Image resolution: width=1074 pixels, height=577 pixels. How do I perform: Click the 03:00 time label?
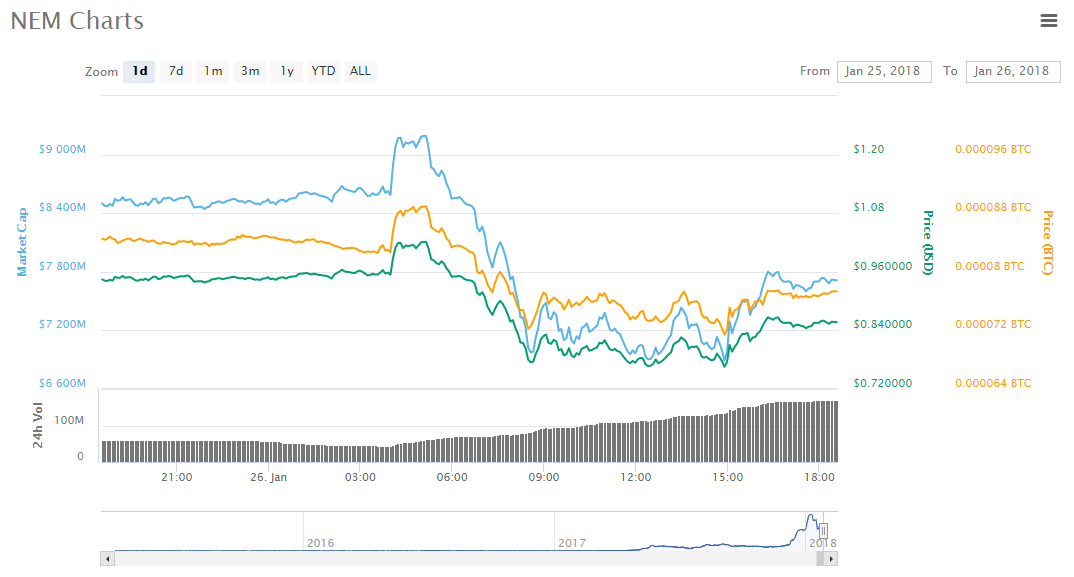pos(360,478)
